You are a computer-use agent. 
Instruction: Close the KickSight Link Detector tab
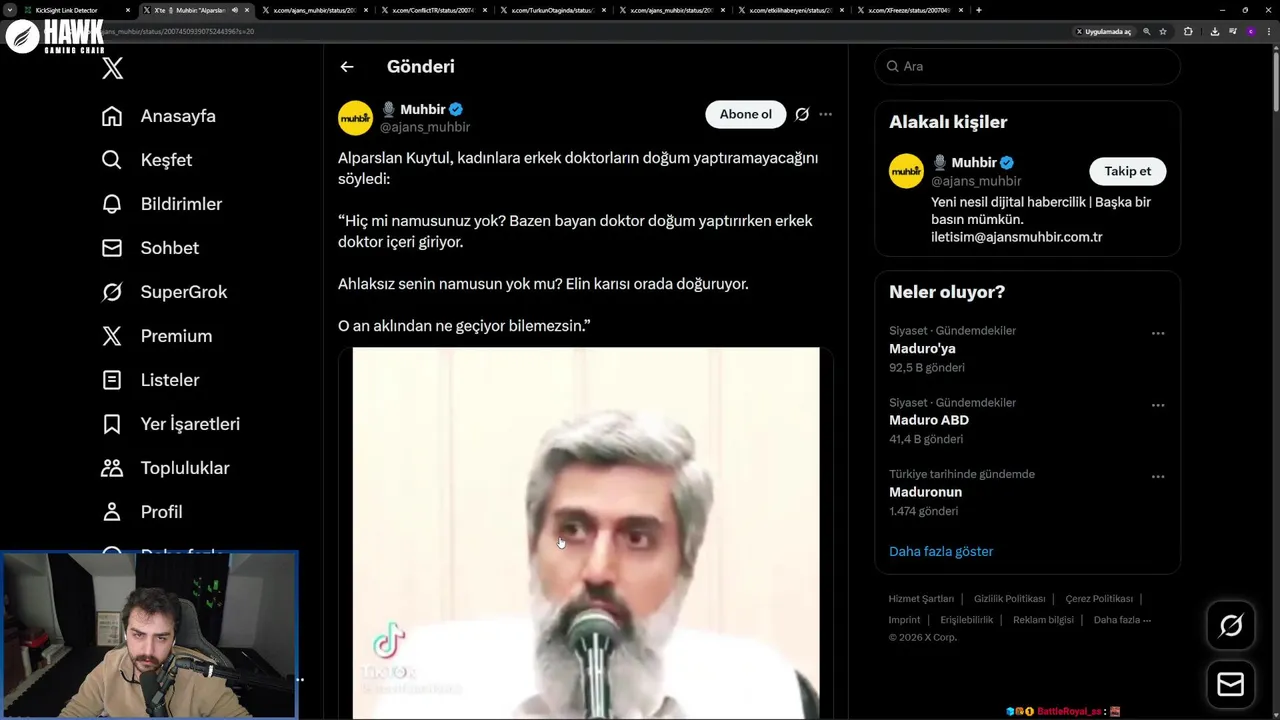tap(128, 10)
